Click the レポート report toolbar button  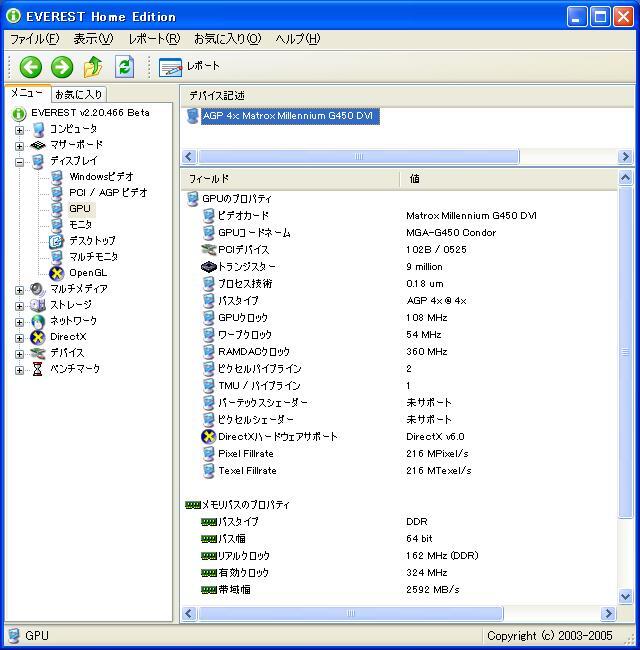tap(189, 67)
